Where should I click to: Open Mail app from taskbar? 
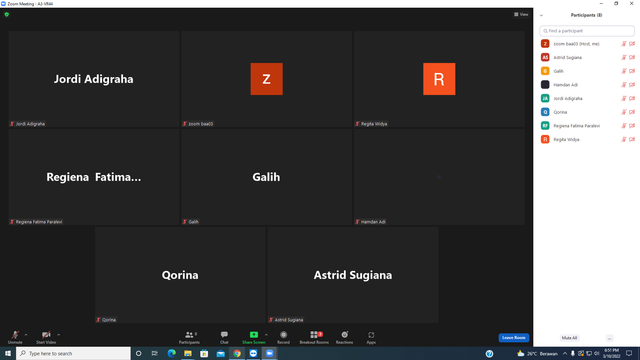(220, 353)
